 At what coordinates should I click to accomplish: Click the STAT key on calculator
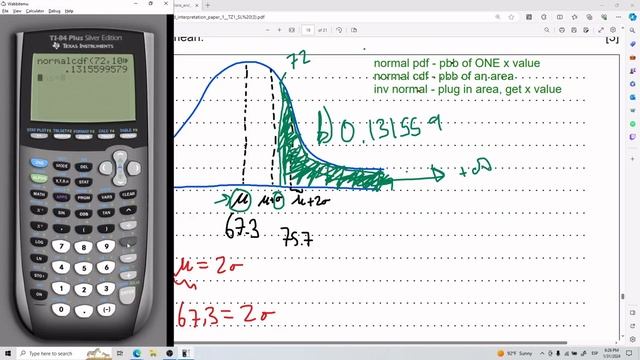tap(84, 182)
